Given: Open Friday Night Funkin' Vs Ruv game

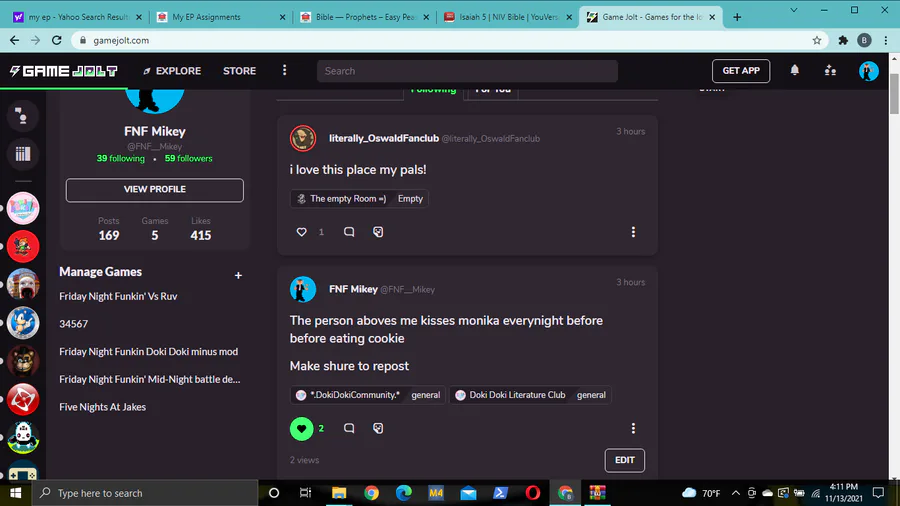Looking at the screenshot, I should 118,296.
